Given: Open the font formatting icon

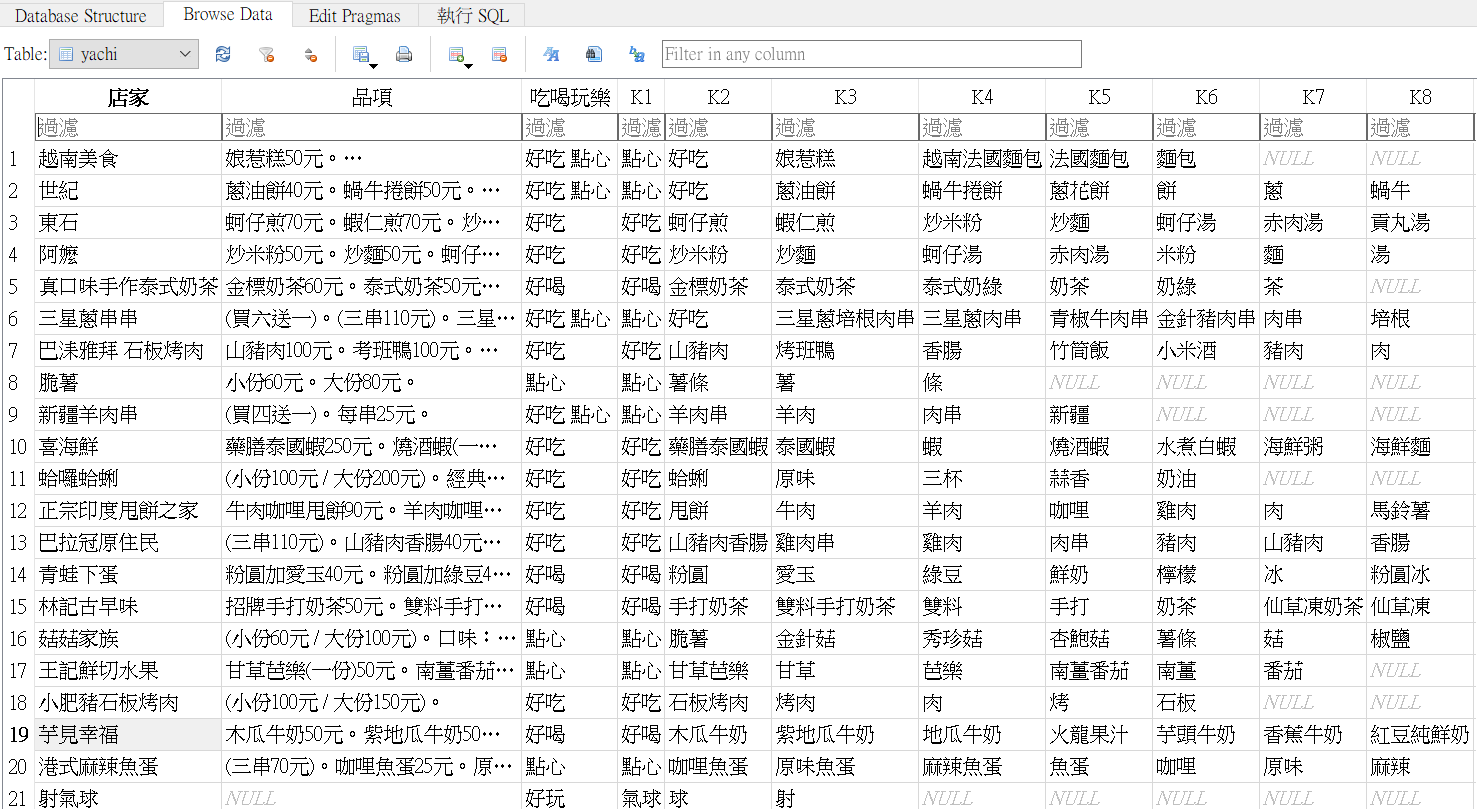Looking at the screenshot, I should coord(551,54).
